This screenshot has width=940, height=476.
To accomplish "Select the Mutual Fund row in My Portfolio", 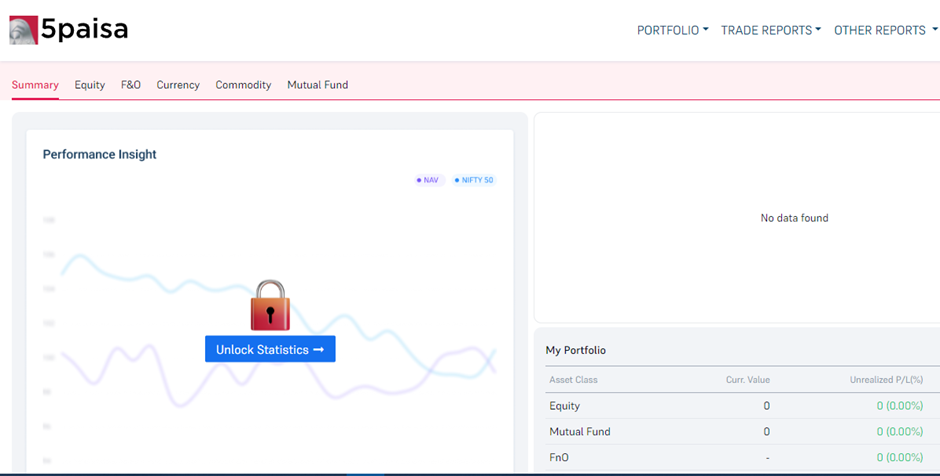I will (x=735, y=432).
